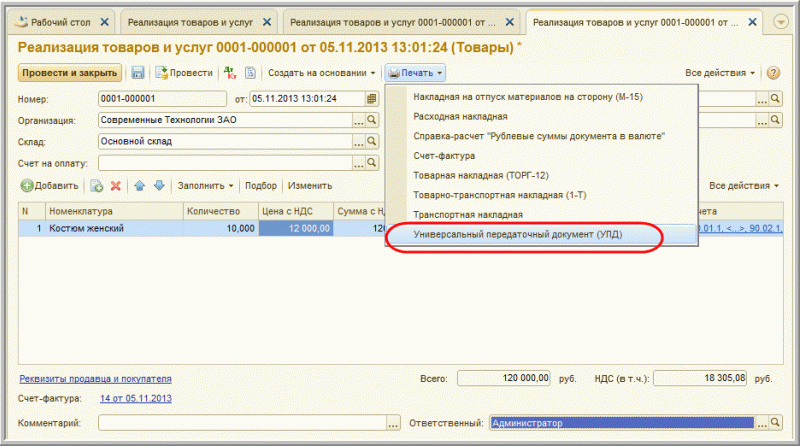
Task: Close the Реализация товаров и услуг list tab
Action: click(x=267, y=22)
